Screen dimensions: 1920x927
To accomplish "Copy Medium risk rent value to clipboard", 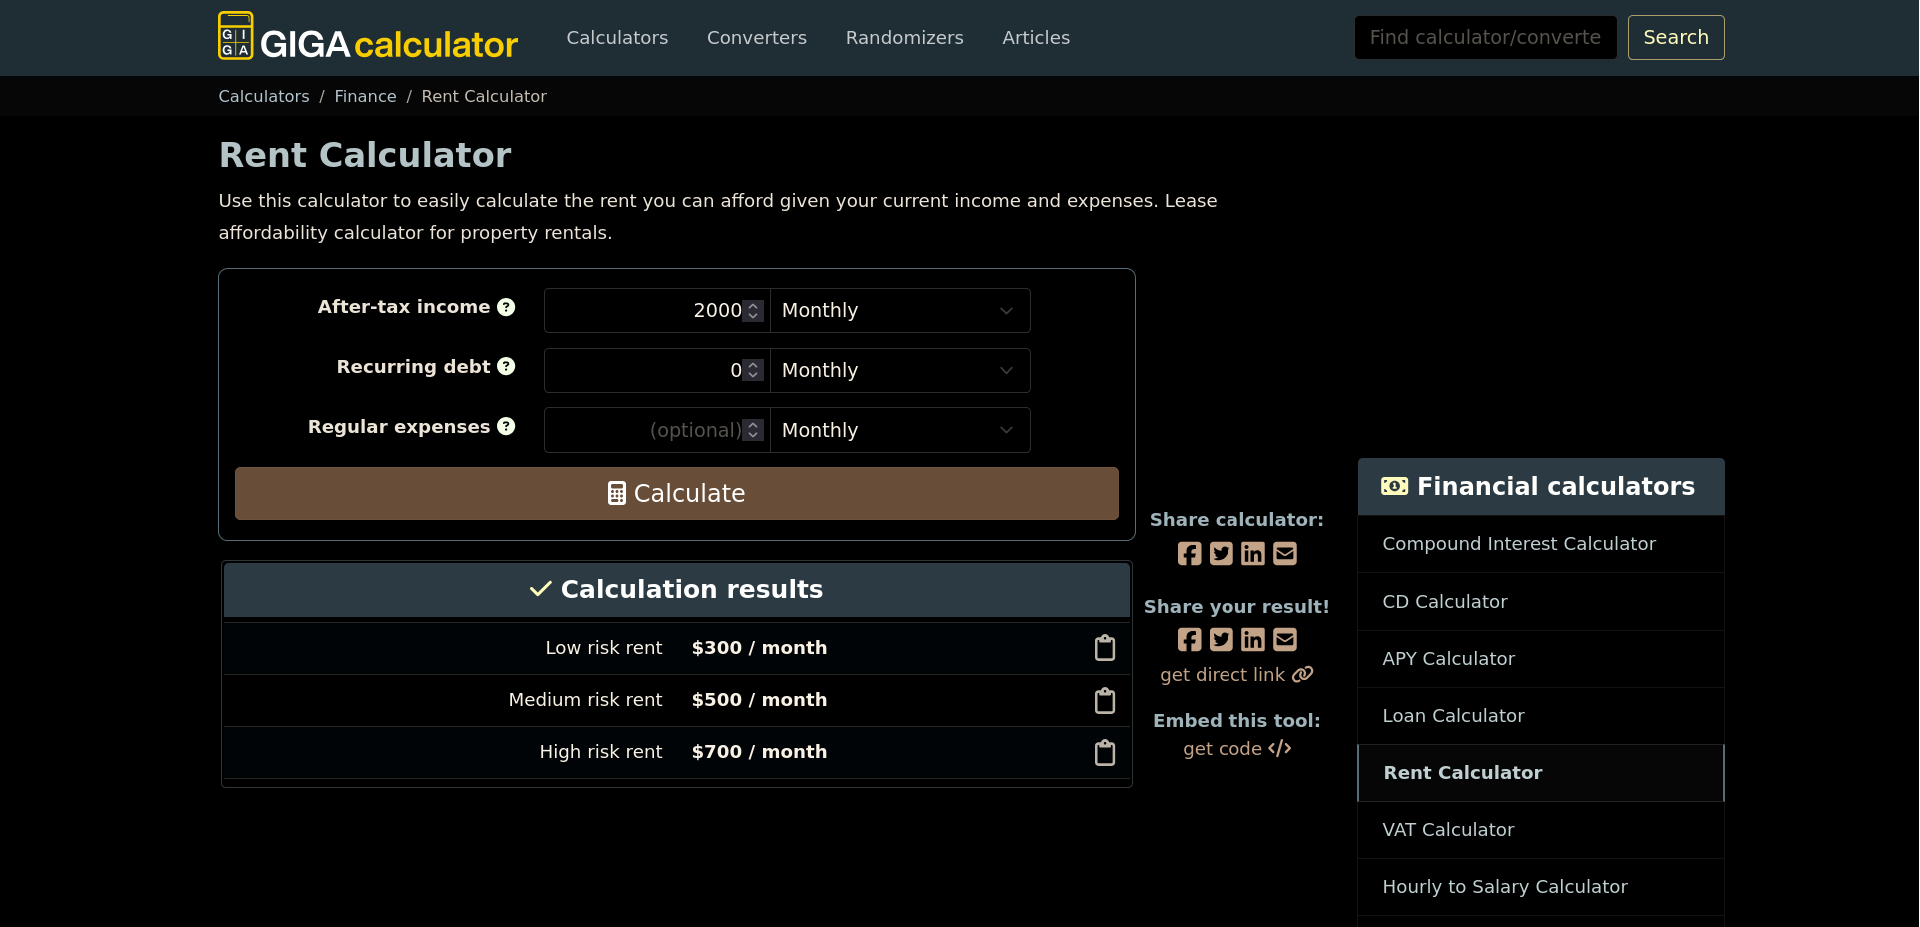I will 1105,700.
